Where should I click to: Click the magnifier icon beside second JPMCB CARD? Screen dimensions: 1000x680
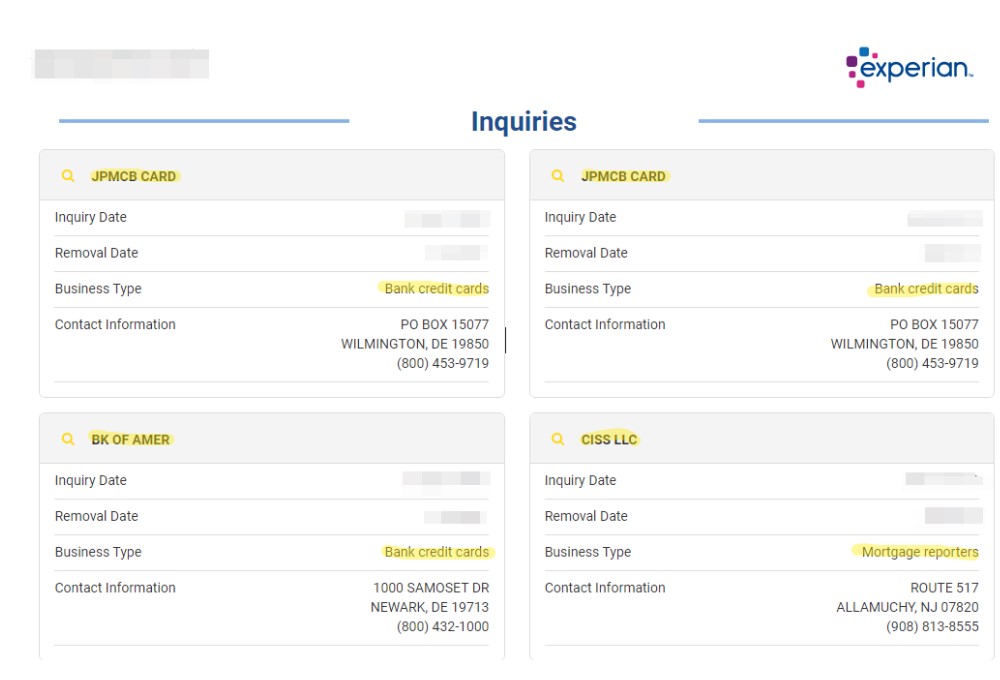(x=557, y=175)
